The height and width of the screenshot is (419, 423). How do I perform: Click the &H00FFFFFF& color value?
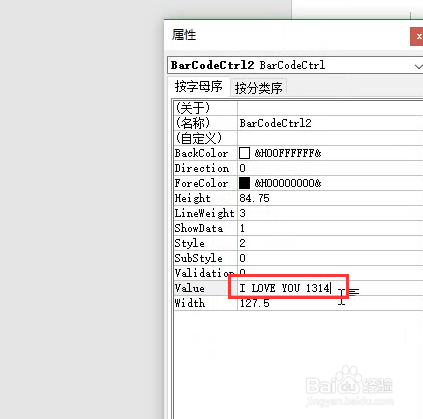(288, 153)
